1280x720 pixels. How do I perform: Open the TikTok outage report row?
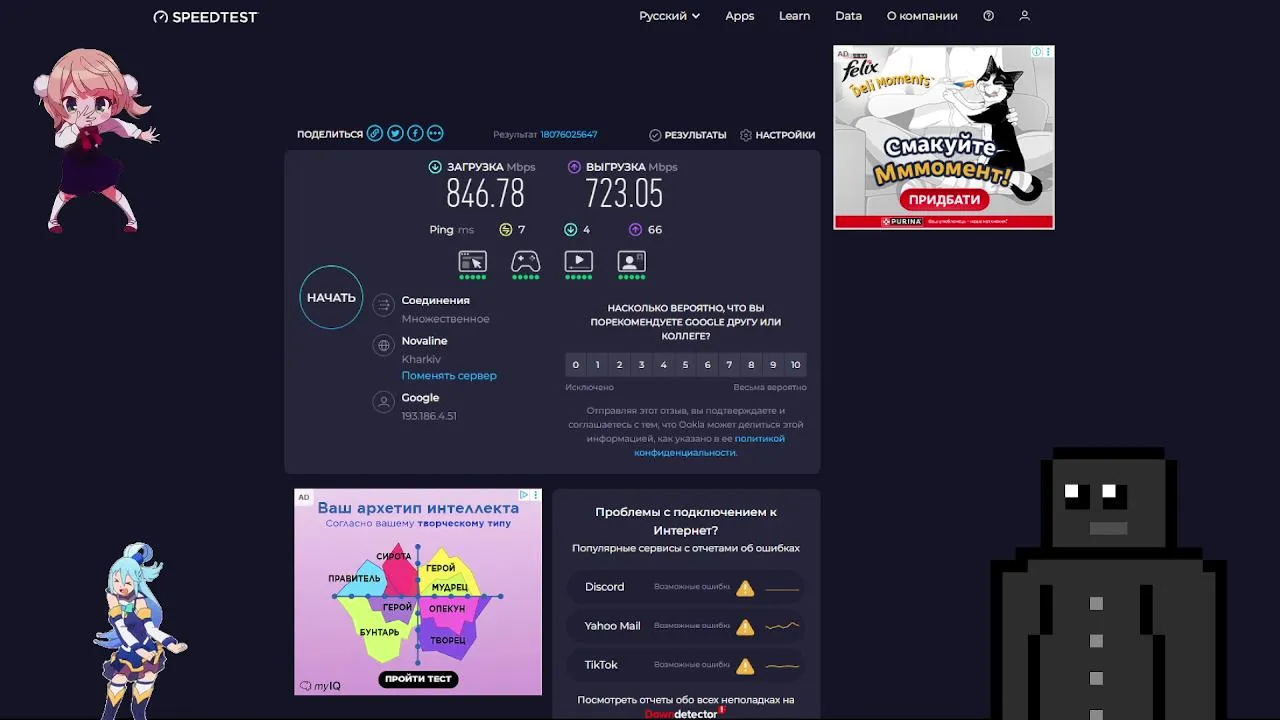[686, 665]
